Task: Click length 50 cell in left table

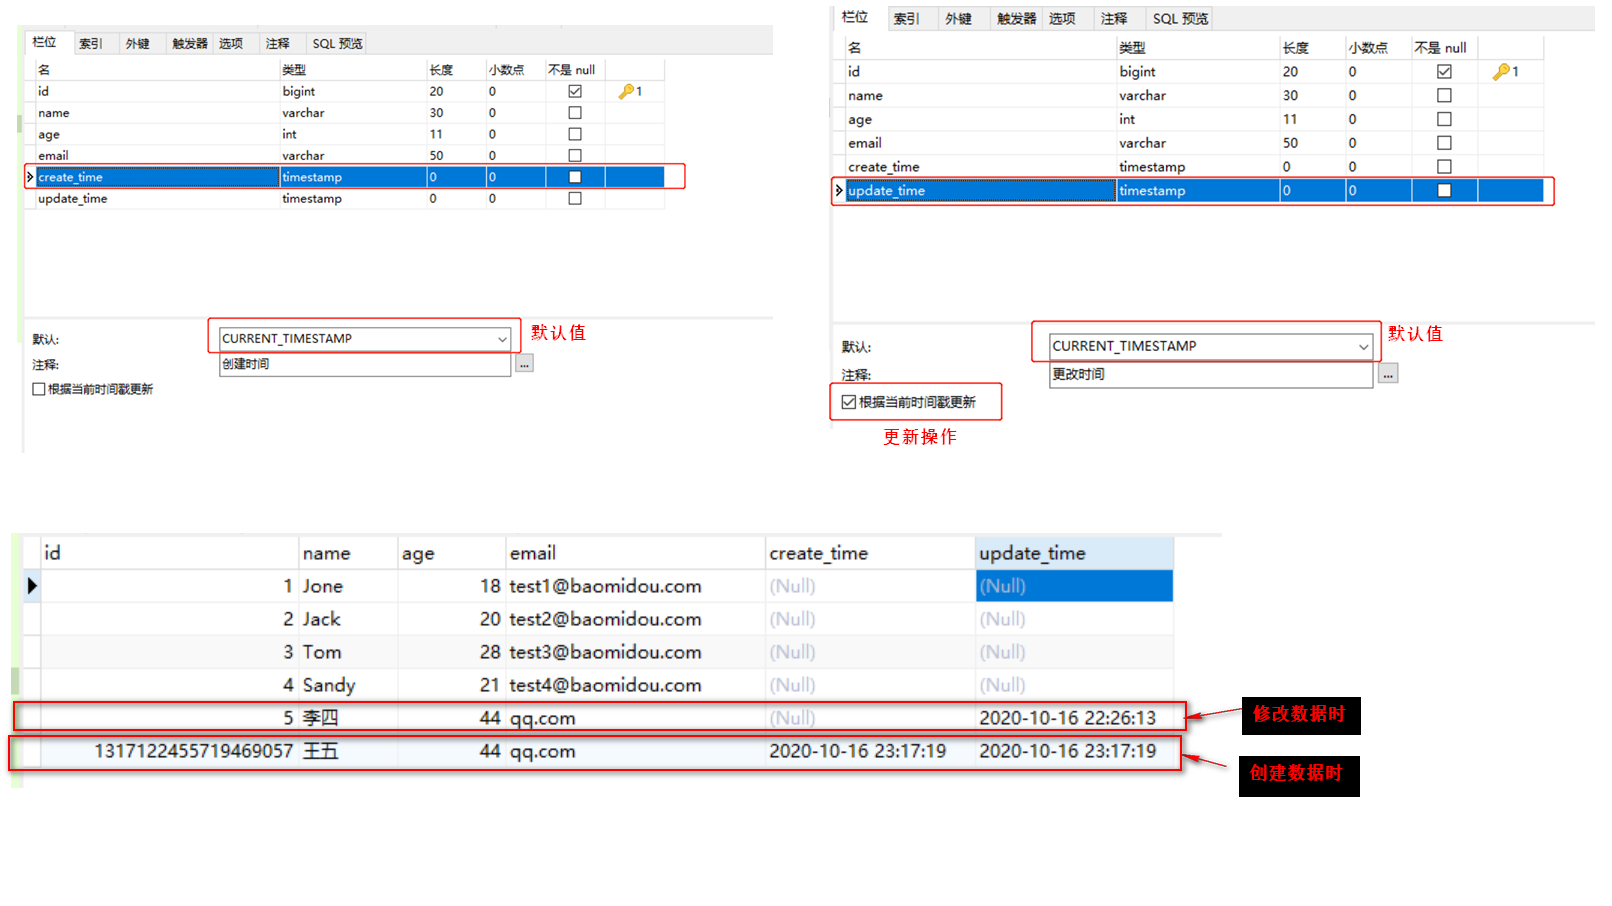Action: point(456,156)
